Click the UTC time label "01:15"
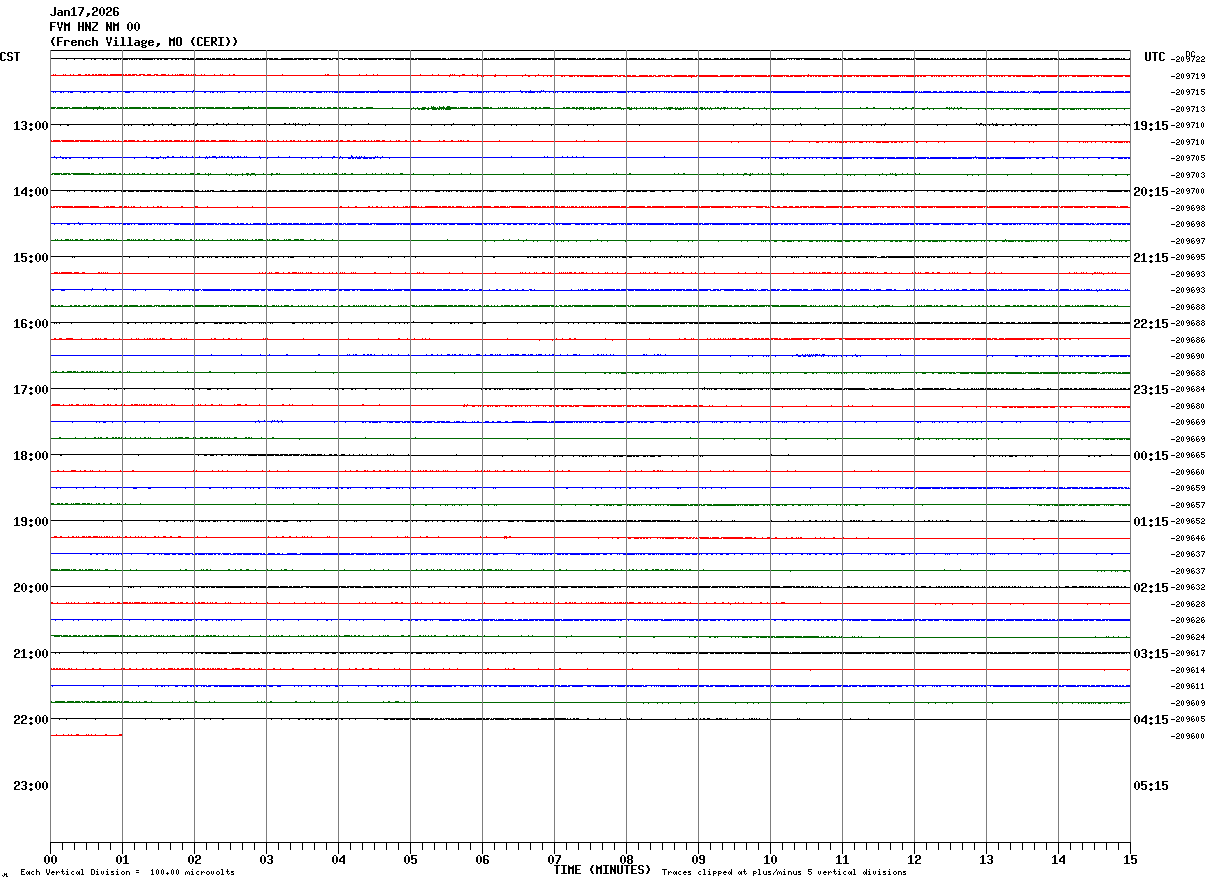 (x=1151, y=521)
